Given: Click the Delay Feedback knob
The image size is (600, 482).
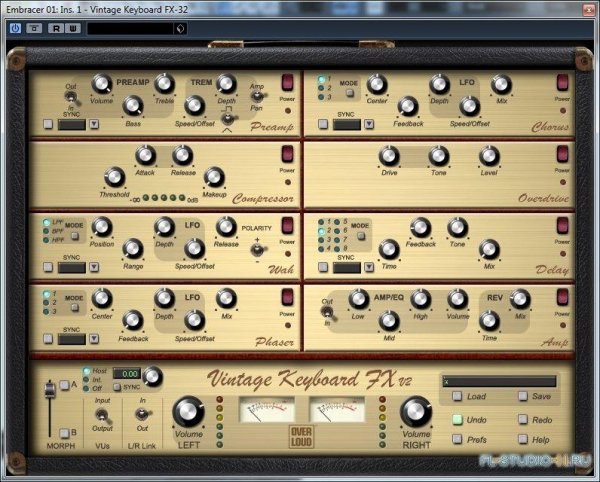Looking at the screenshot, I should 420,227.
